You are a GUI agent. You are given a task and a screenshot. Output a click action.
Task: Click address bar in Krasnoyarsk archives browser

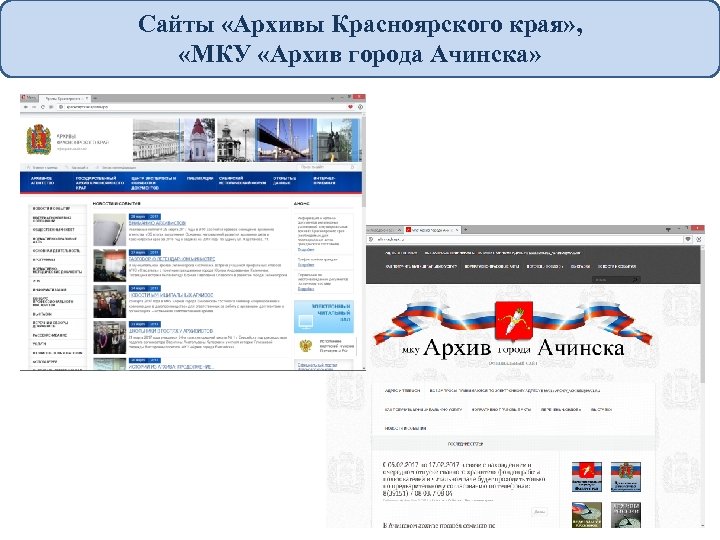click(x=201, y=107)
